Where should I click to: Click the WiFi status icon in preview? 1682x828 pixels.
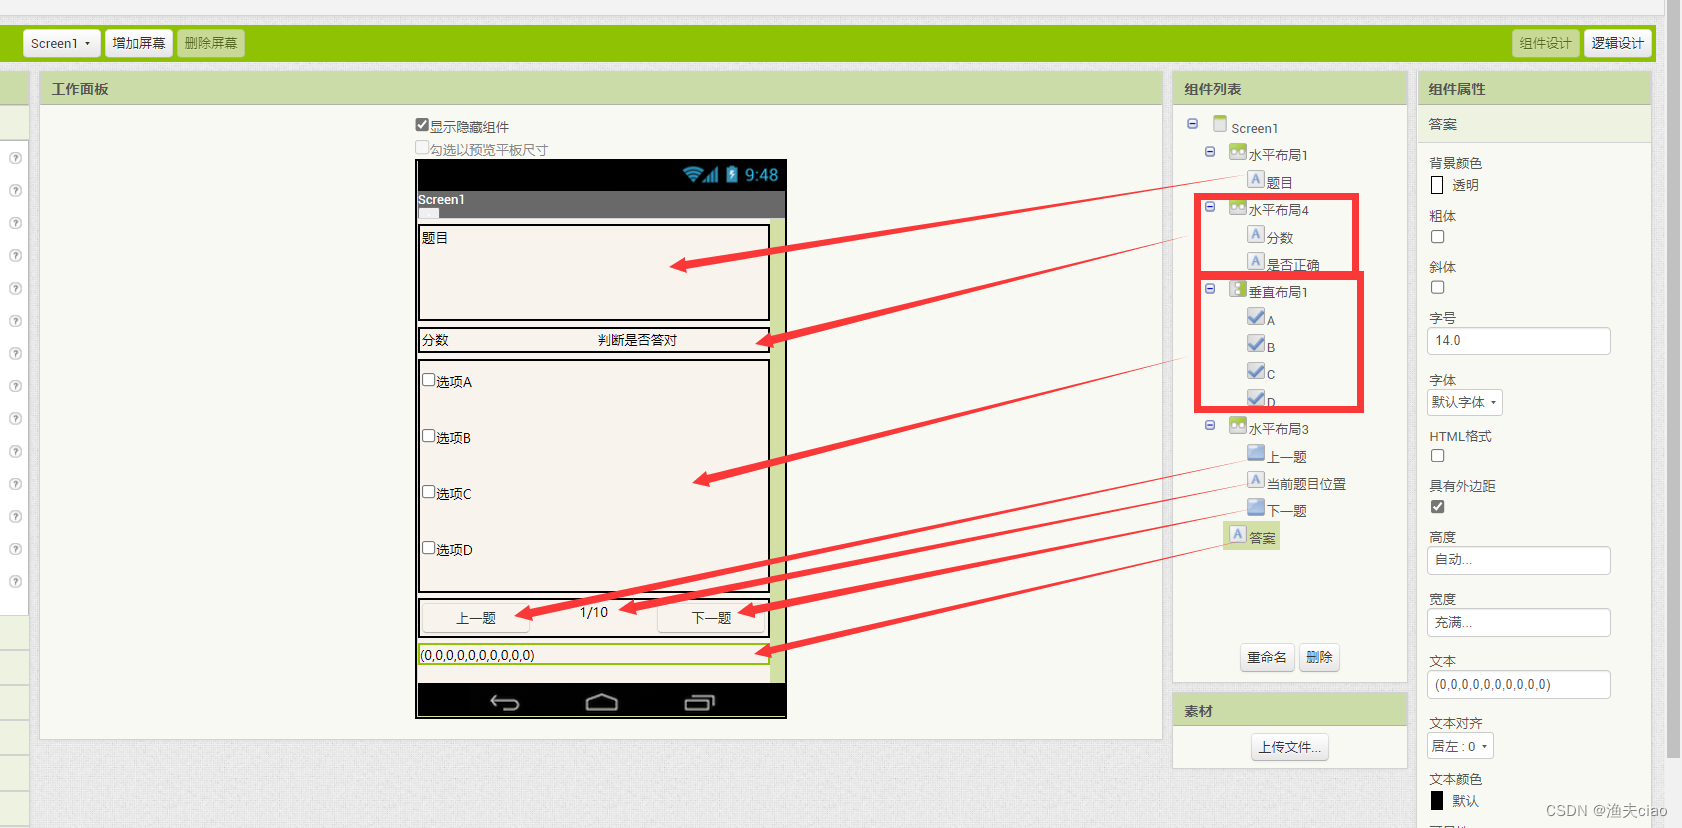click(692, 175)
